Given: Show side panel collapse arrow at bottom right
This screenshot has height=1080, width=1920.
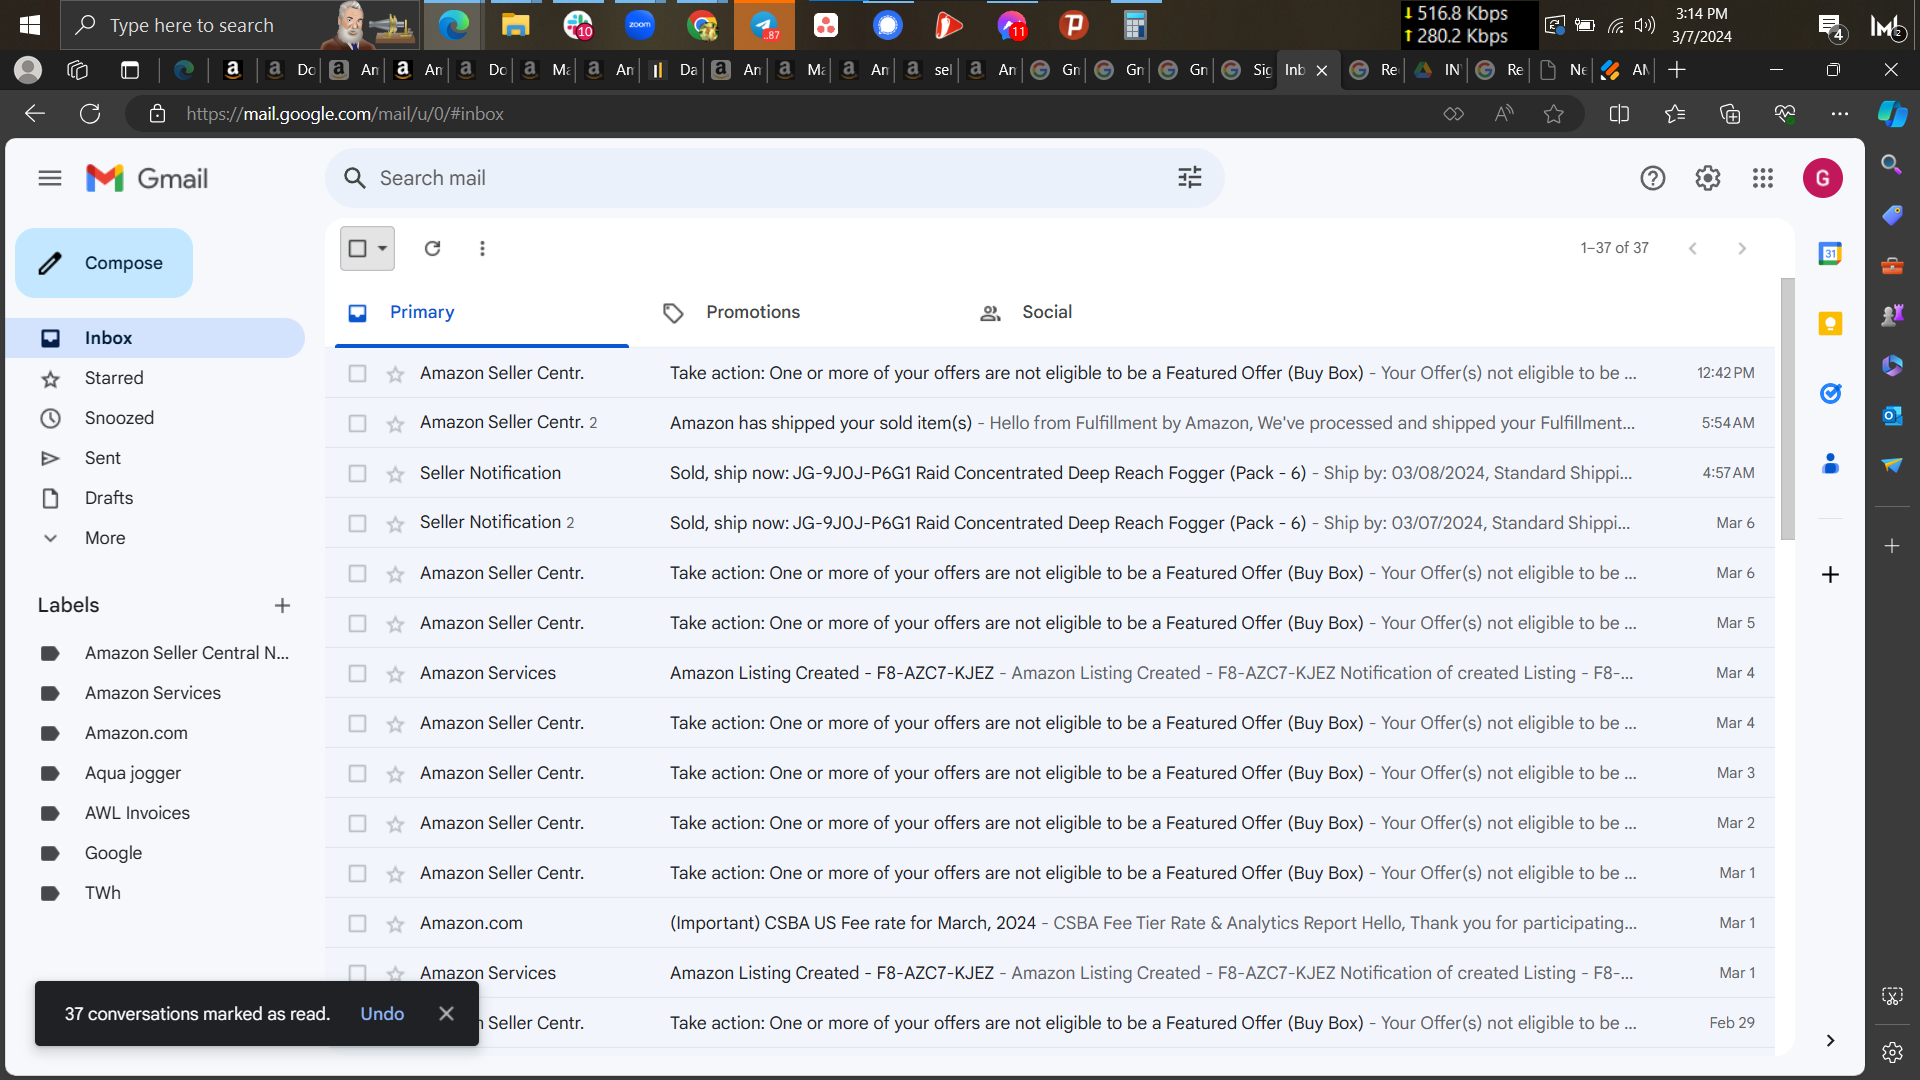Looking at the screenshot, I should pos(1830,1040).
